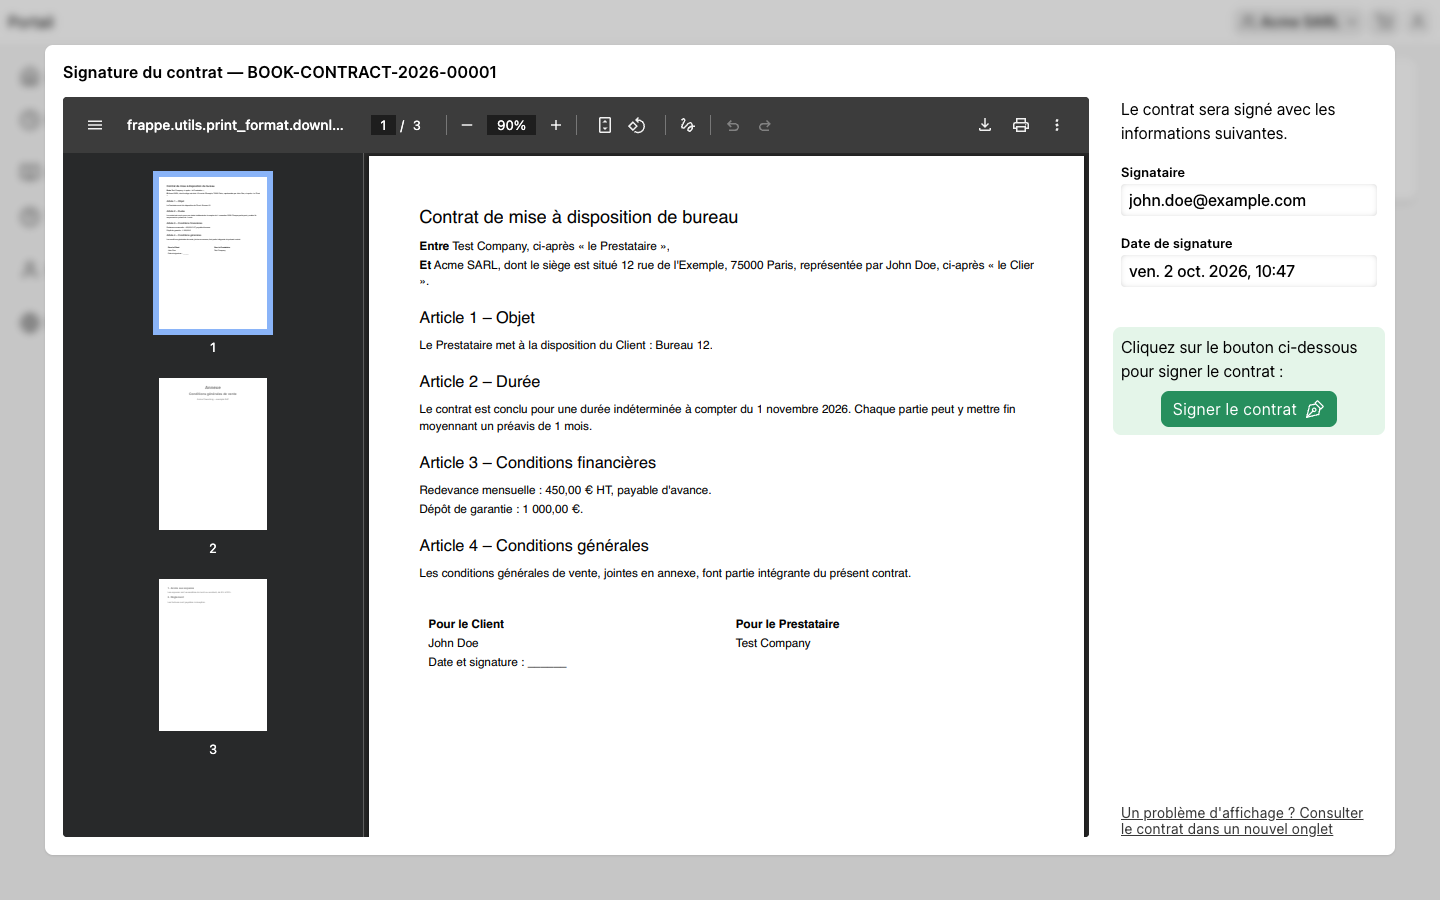Image resolution: width=1440 pixels, height=900 pixels.
Task: Click the 'Pour le Client' label
Action: [x=466, y=624]
